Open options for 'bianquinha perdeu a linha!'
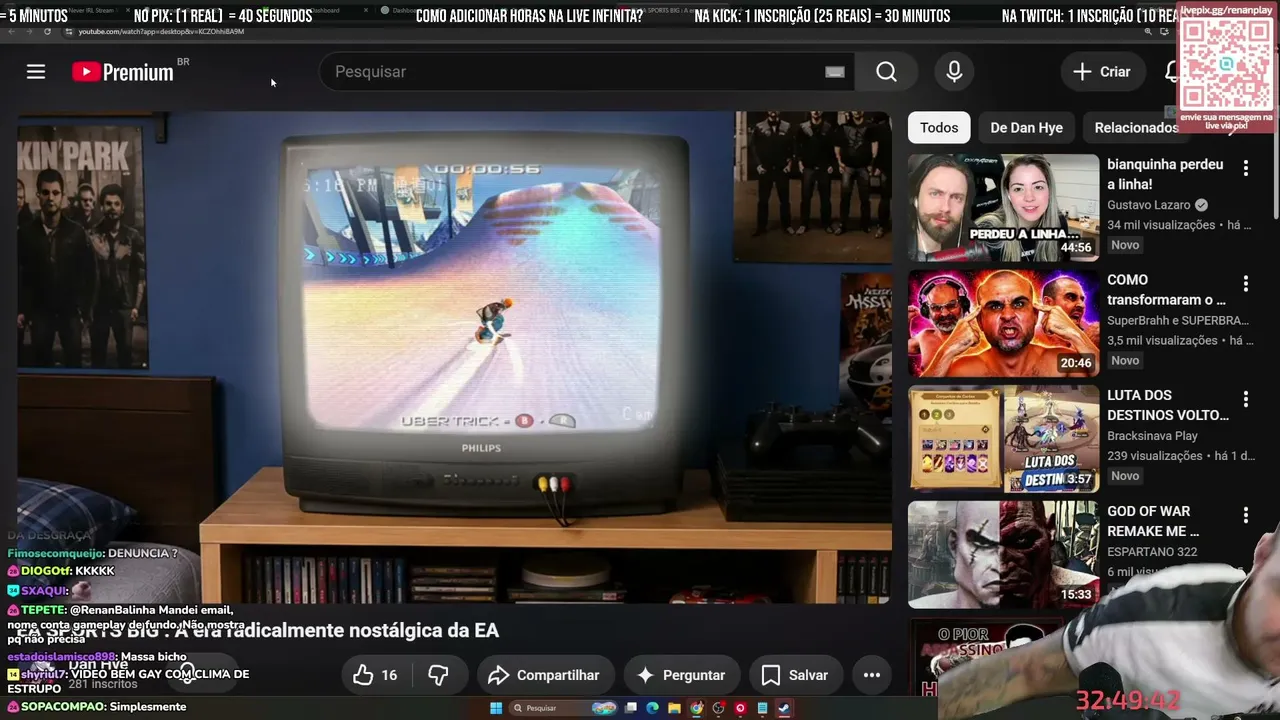Image resolution: width=1280 pixels, height=720 pixels. point(1246,169)
